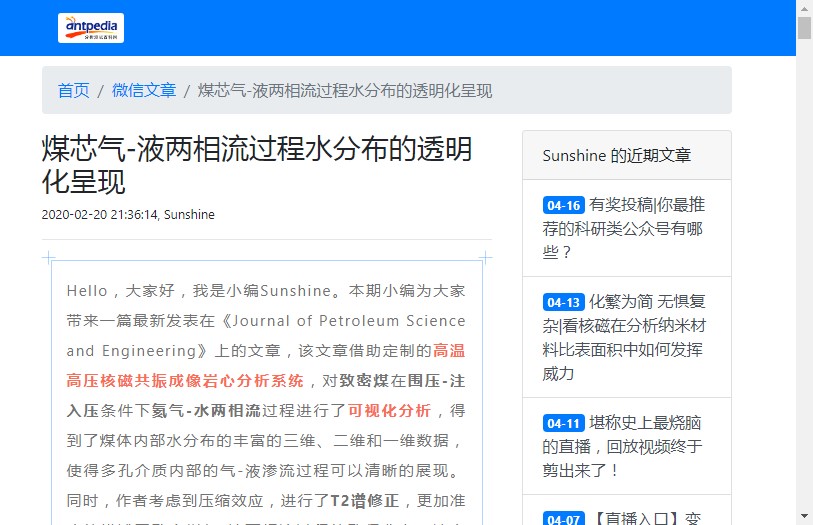813x525 pixels.
Task: Click the vertical scrollbar thumb
Action: [804, 28]
